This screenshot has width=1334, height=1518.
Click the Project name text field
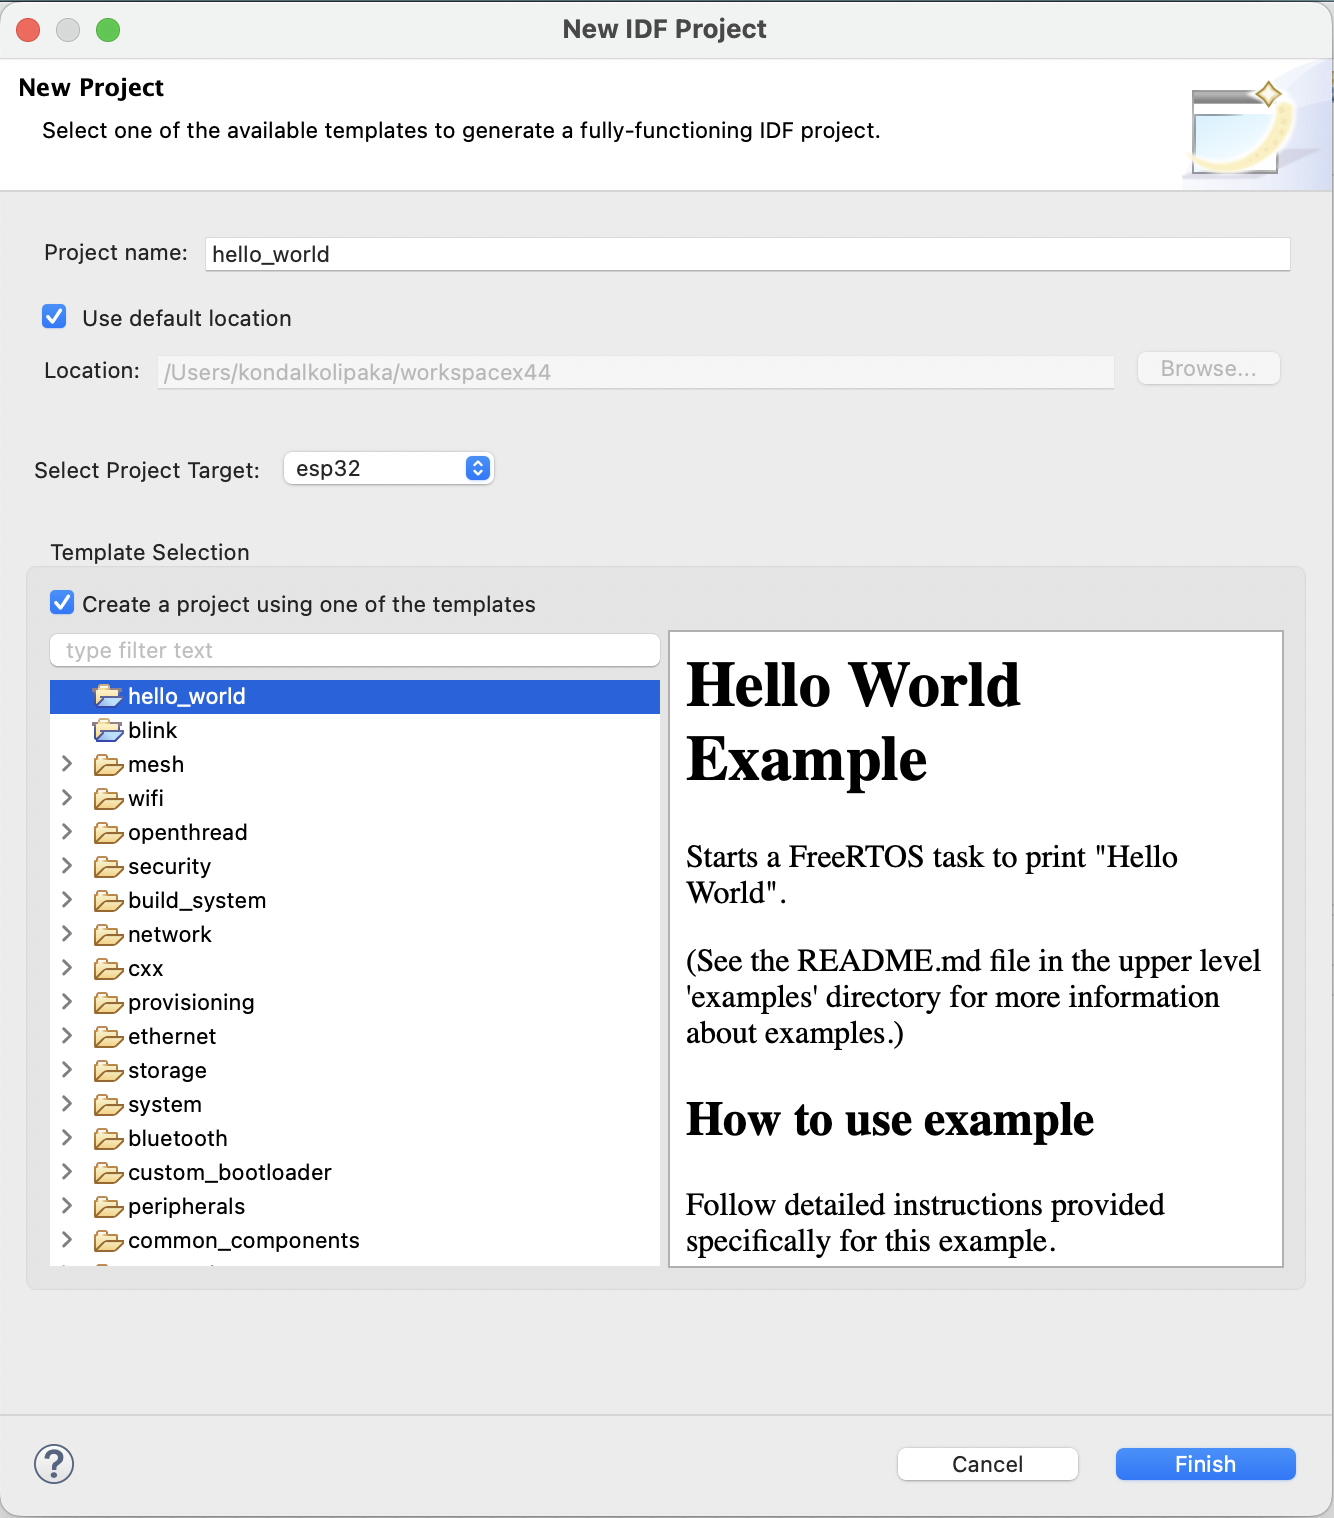tap(746, 254)
